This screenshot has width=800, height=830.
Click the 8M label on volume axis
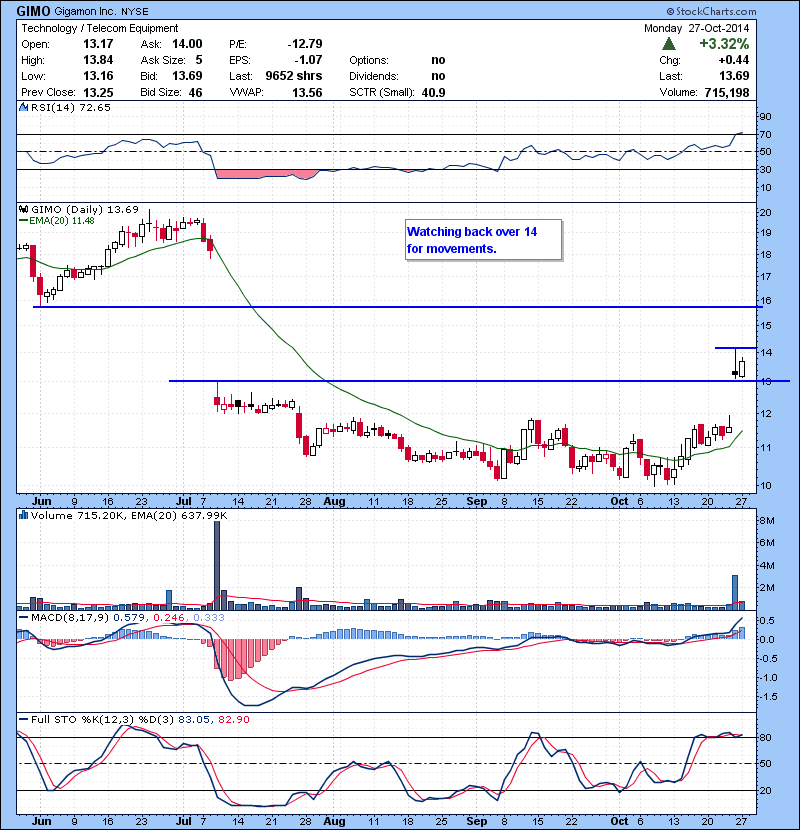(767, 520)
